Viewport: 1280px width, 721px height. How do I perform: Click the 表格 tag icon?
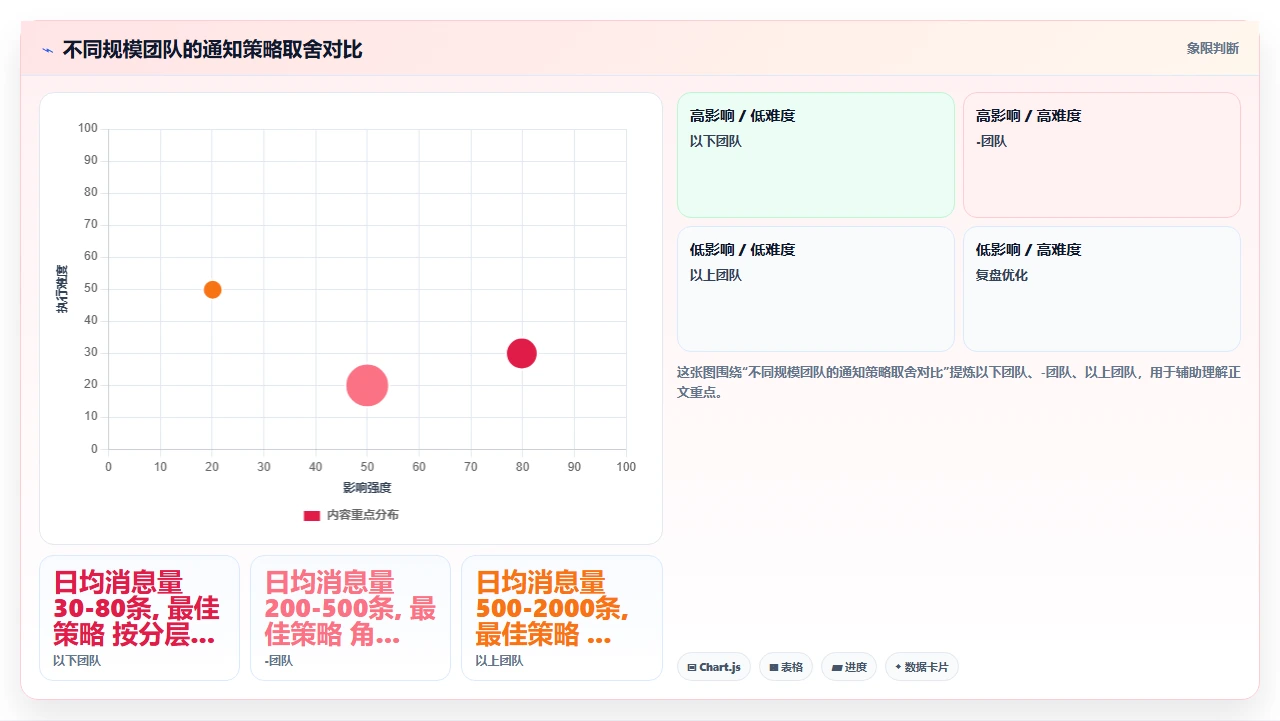[x=774, y=667]
